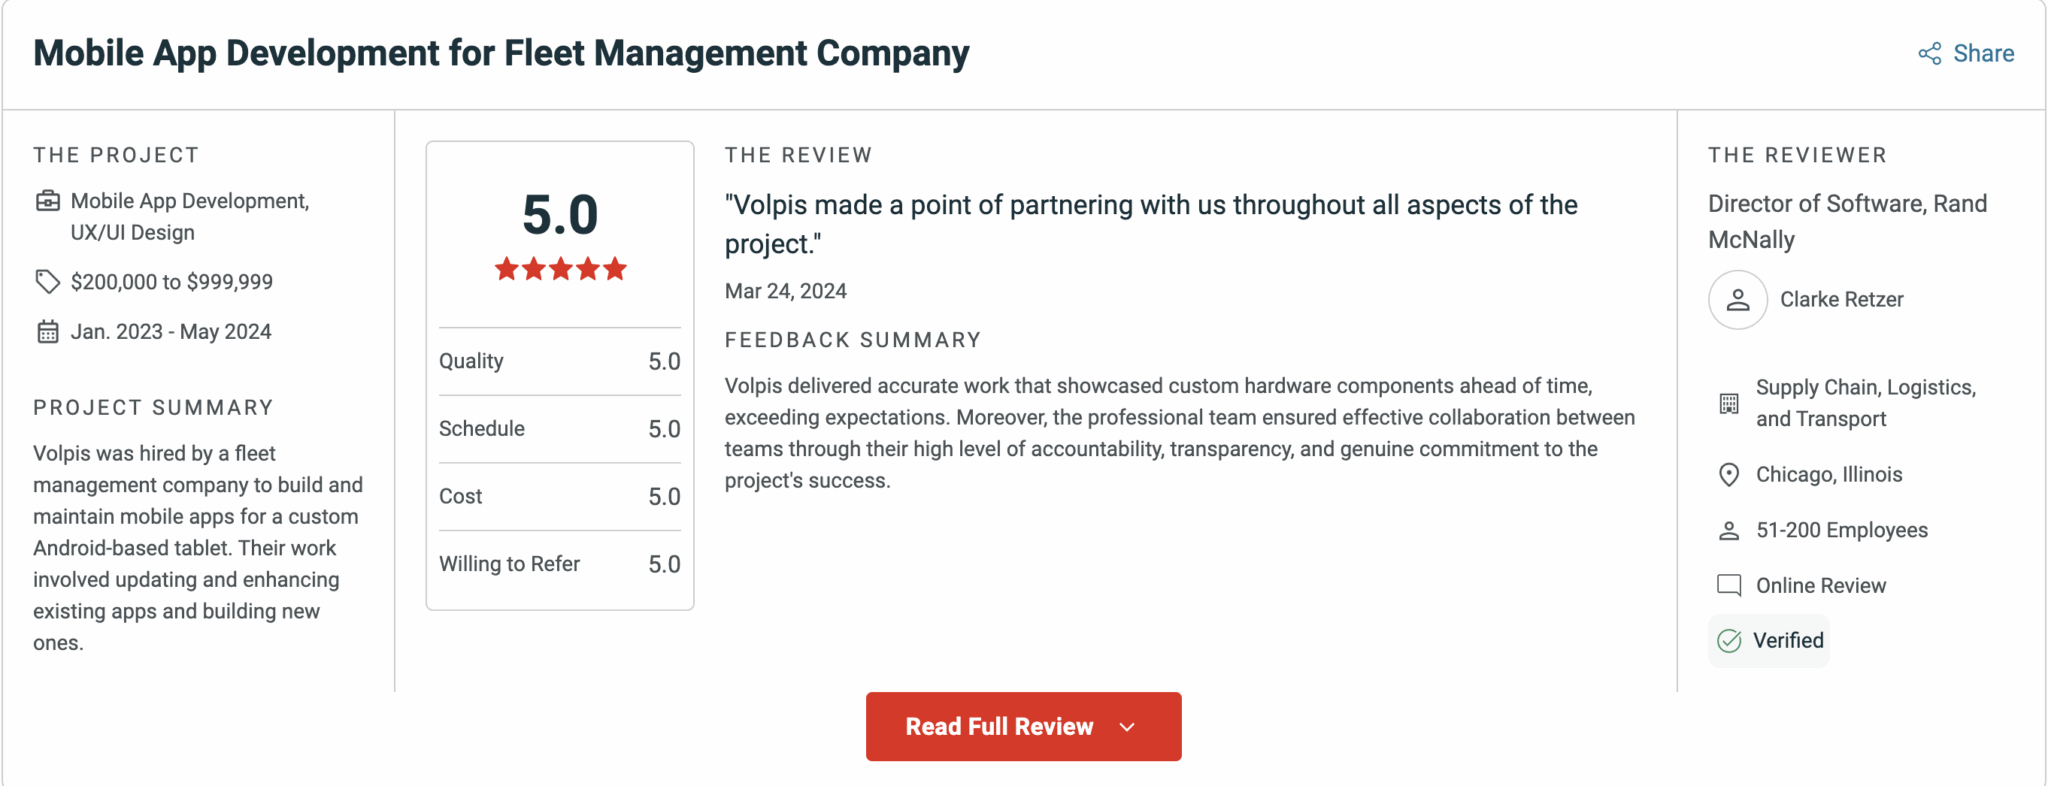
Task: Click the location pin icon
Action: click(1729, 475)
